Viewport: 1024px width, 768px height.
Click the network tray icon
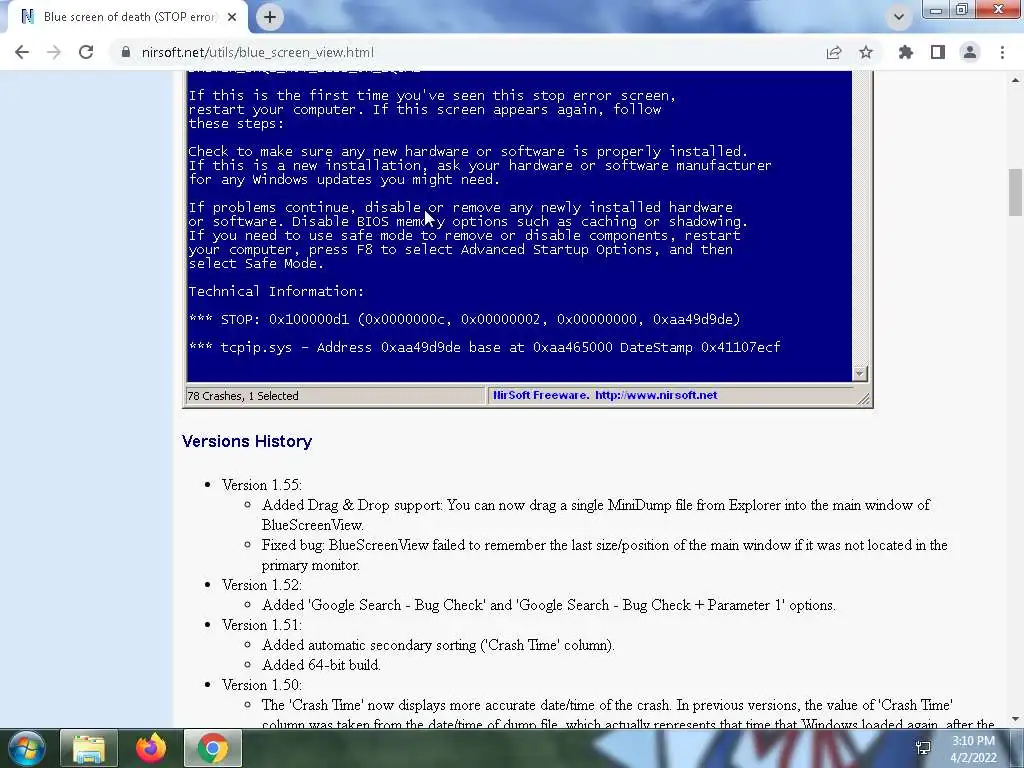923,748
